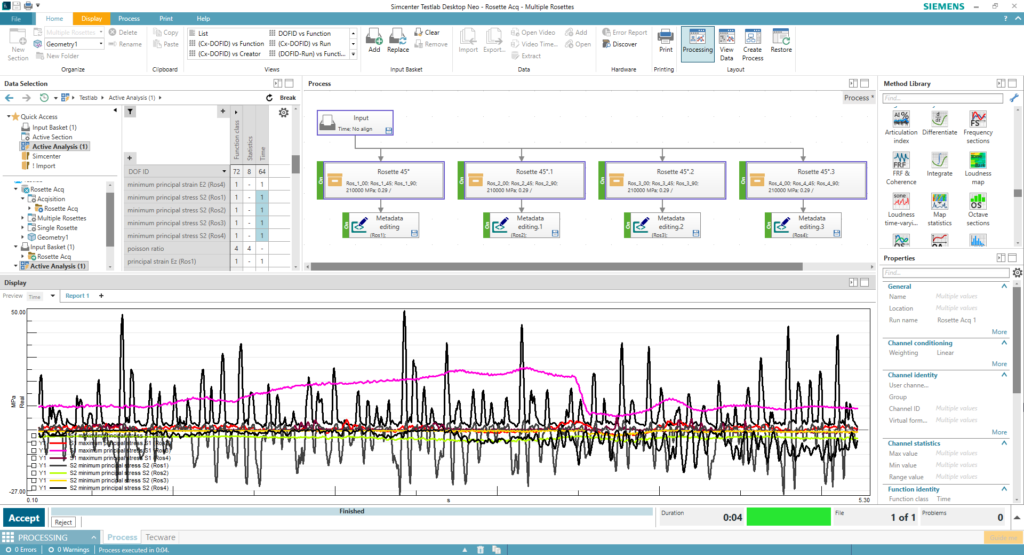Screen dimensions: 1024x555
Task: Tick the legend checkbox for S2 (Ros2)
Action: [x=35, y=473]
